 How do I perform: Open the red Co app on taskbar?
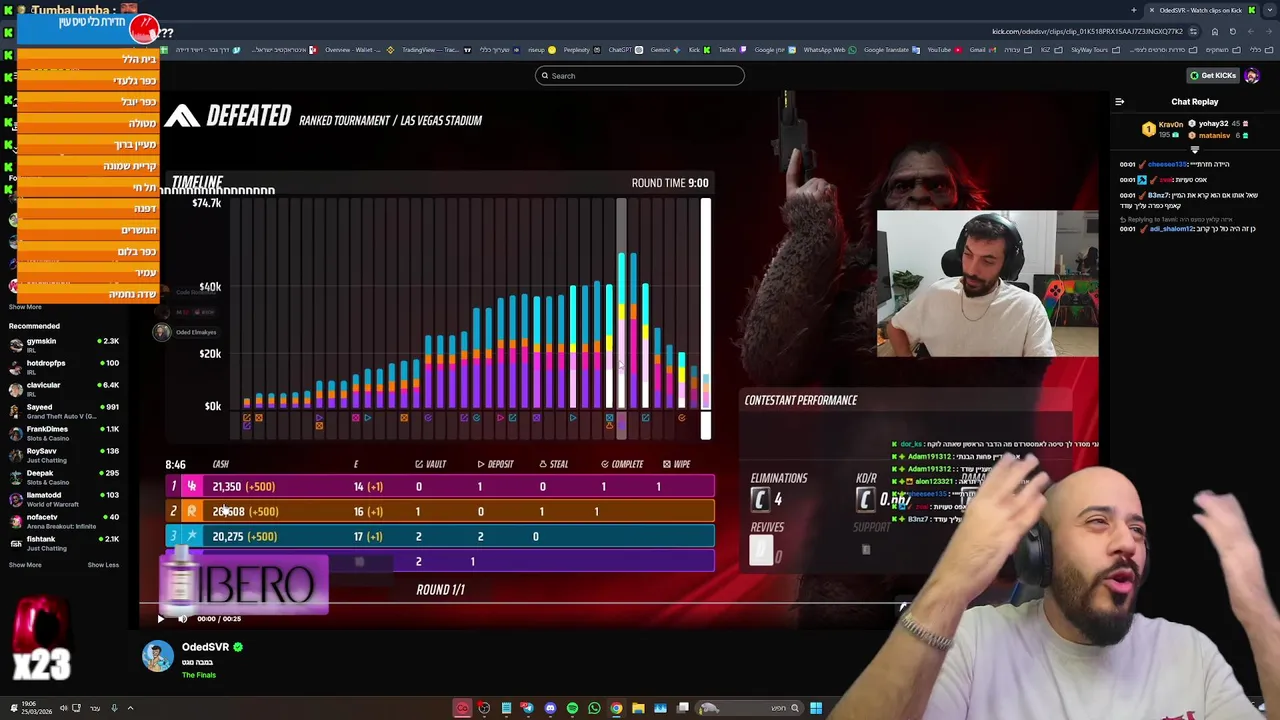462,708
